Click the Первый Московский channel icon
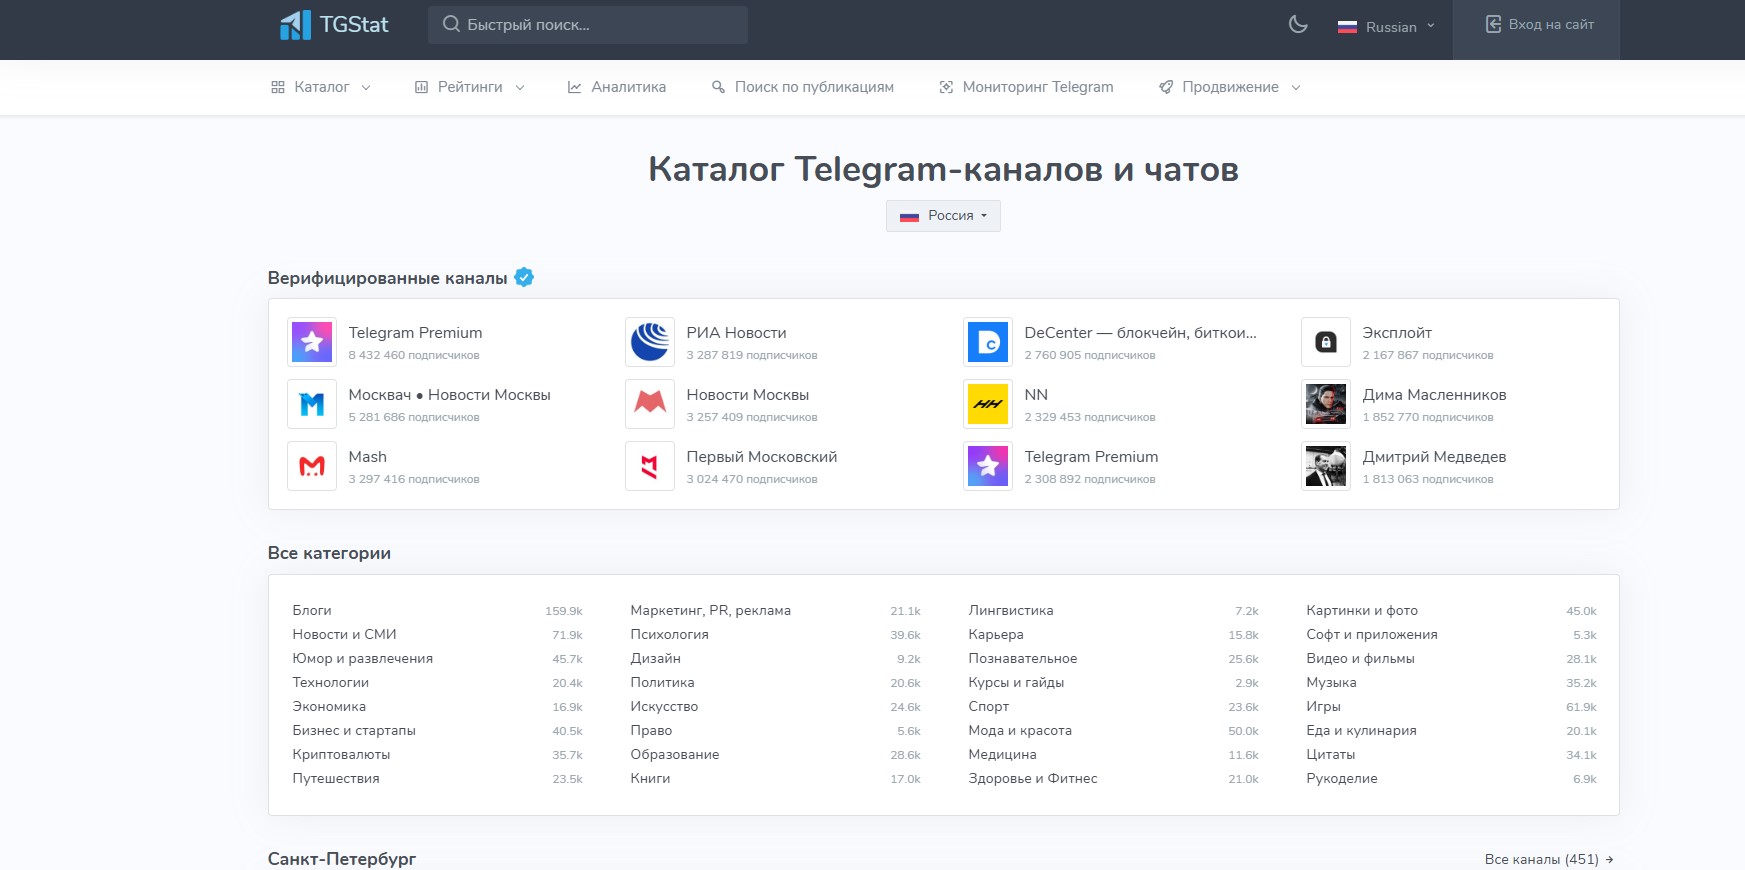1745x870 pixels. [650, 466]
